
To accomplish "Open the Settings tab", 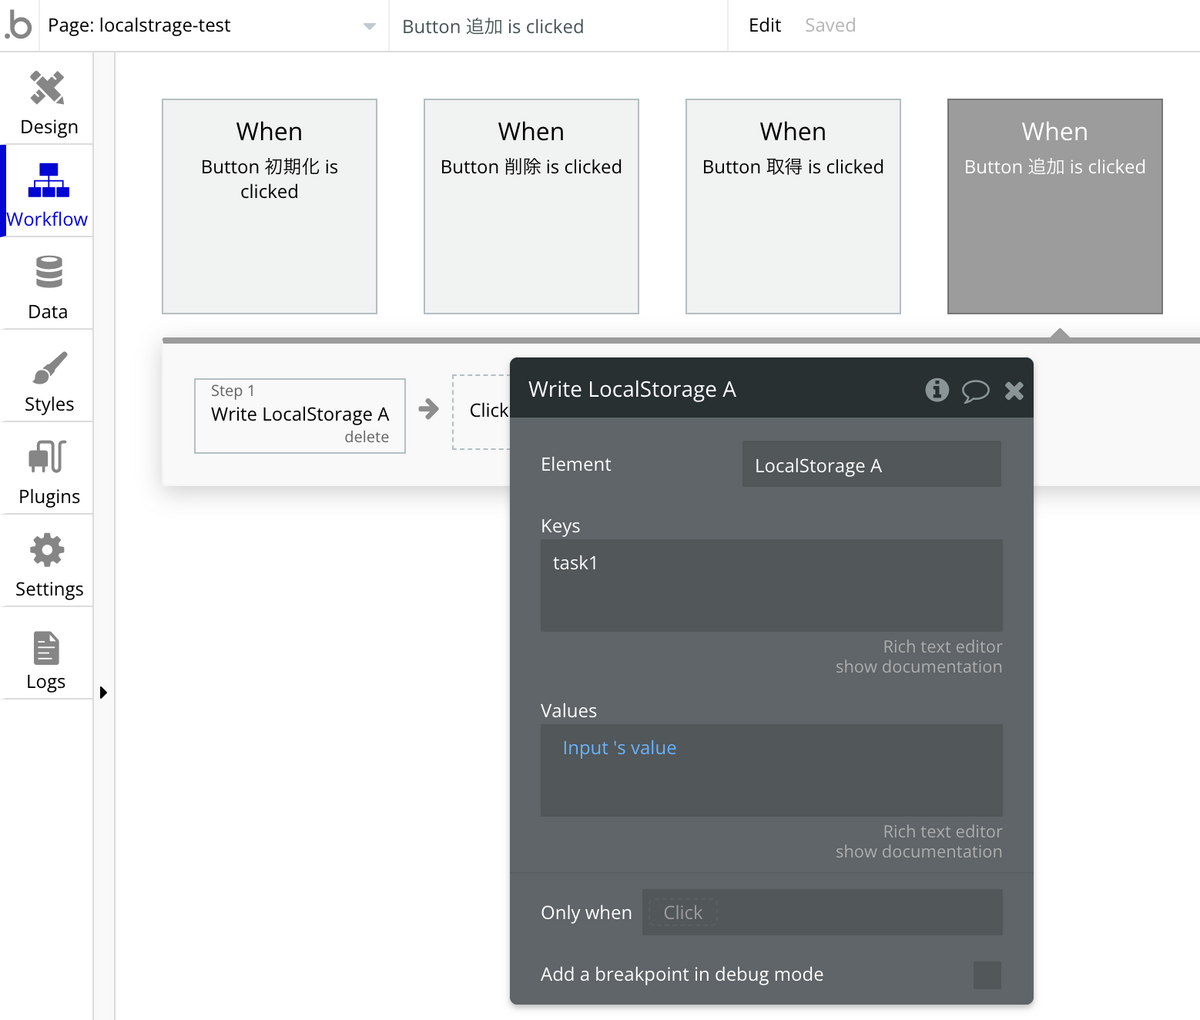I will (48, 565).
